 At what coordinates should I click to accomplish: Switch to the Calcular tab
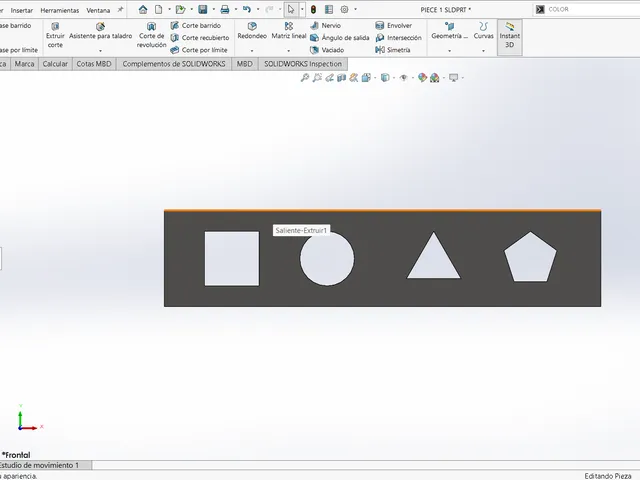[55, 64]
